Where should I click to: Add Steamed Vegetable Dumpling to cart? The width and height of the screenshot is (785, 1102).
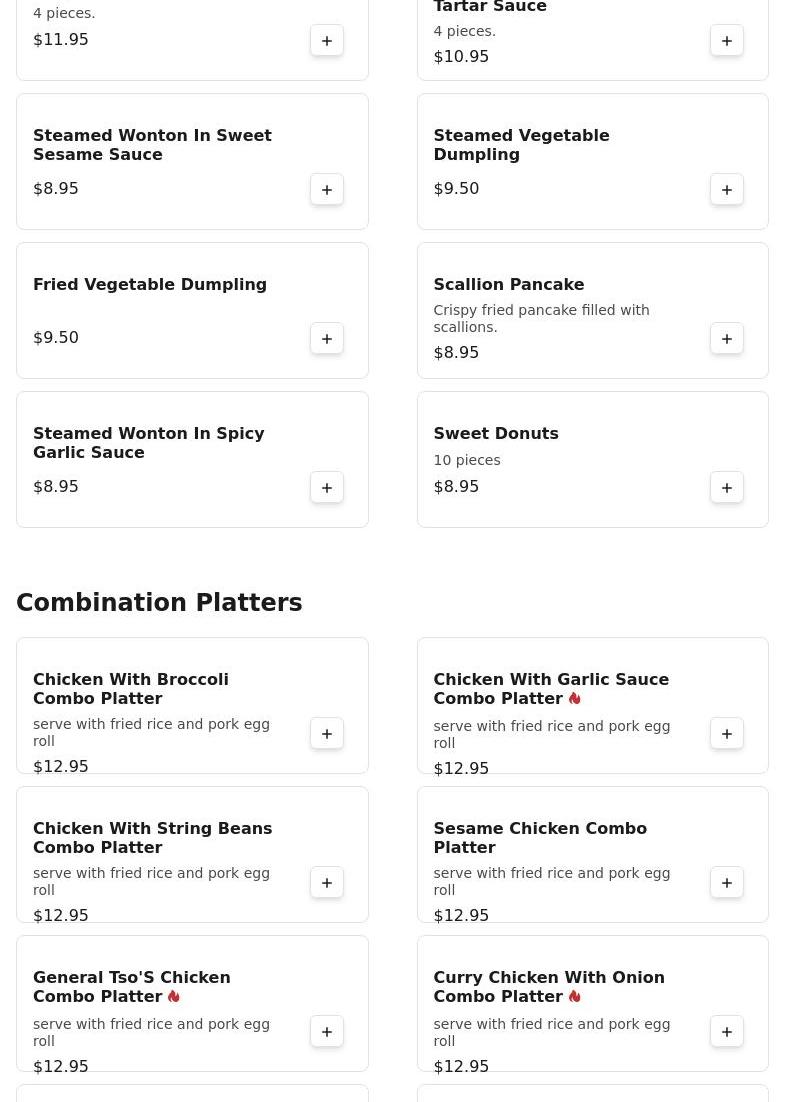click(727, 189)
